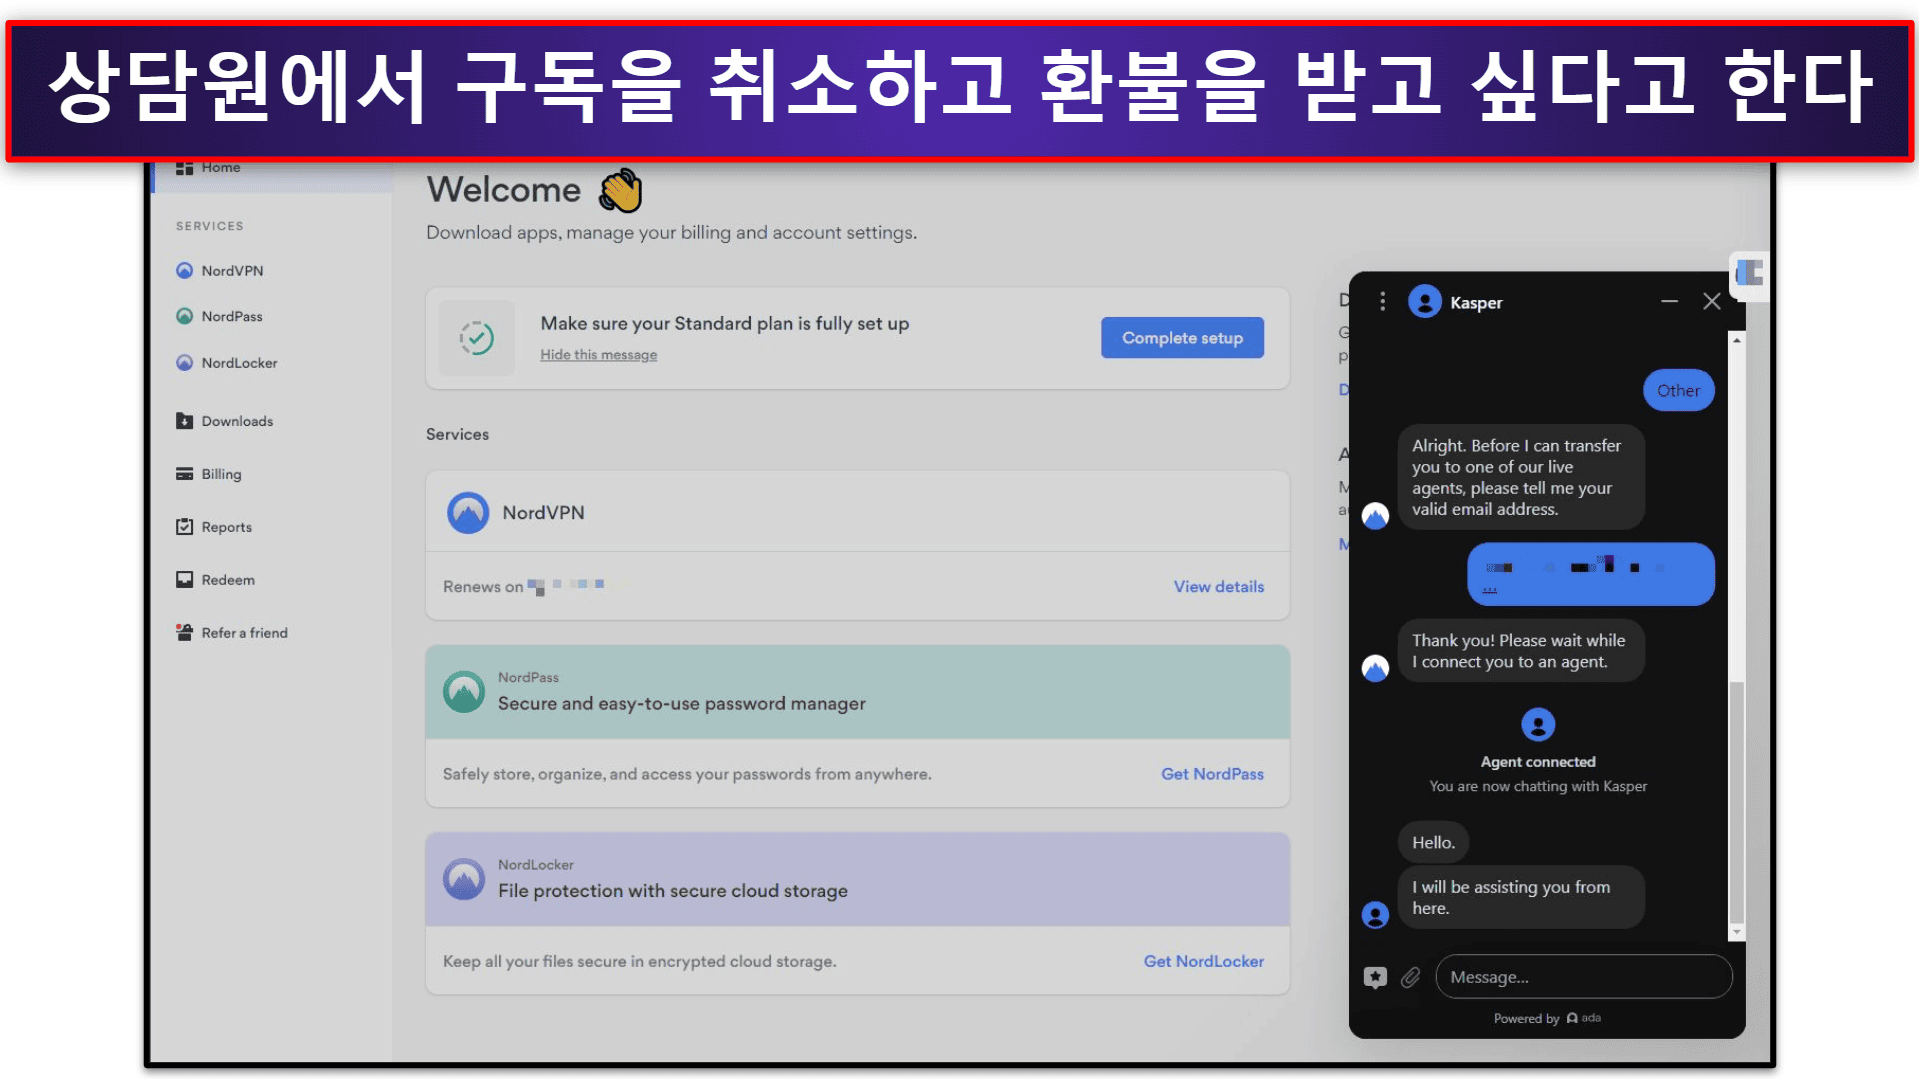
Task: Click agent avatar beside last message
Action: (1375, 915)
